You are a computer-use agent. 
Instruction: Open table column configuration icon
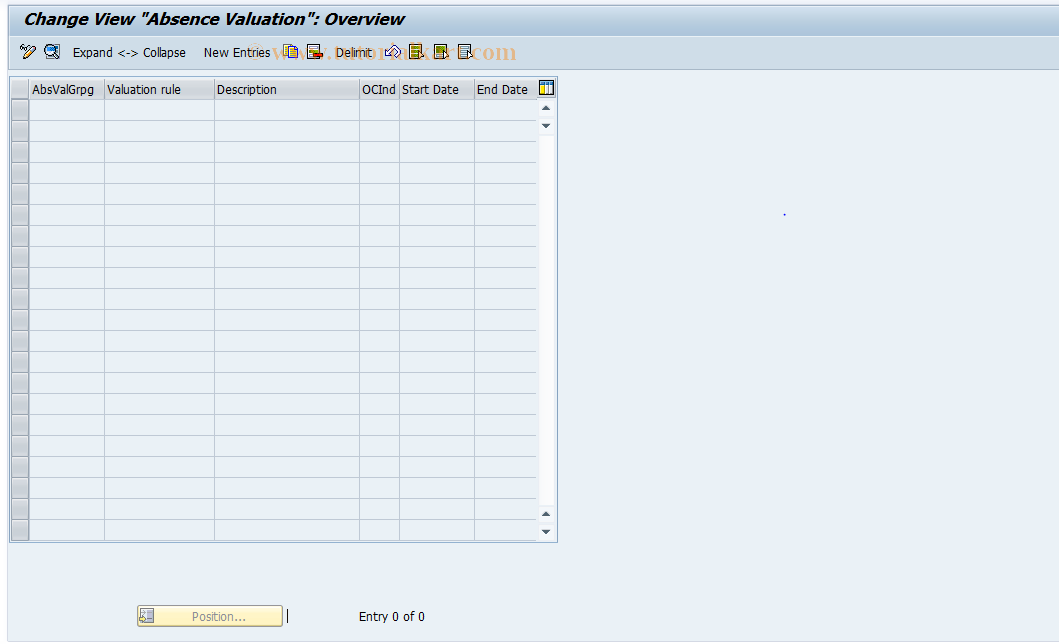click(546, 88)
